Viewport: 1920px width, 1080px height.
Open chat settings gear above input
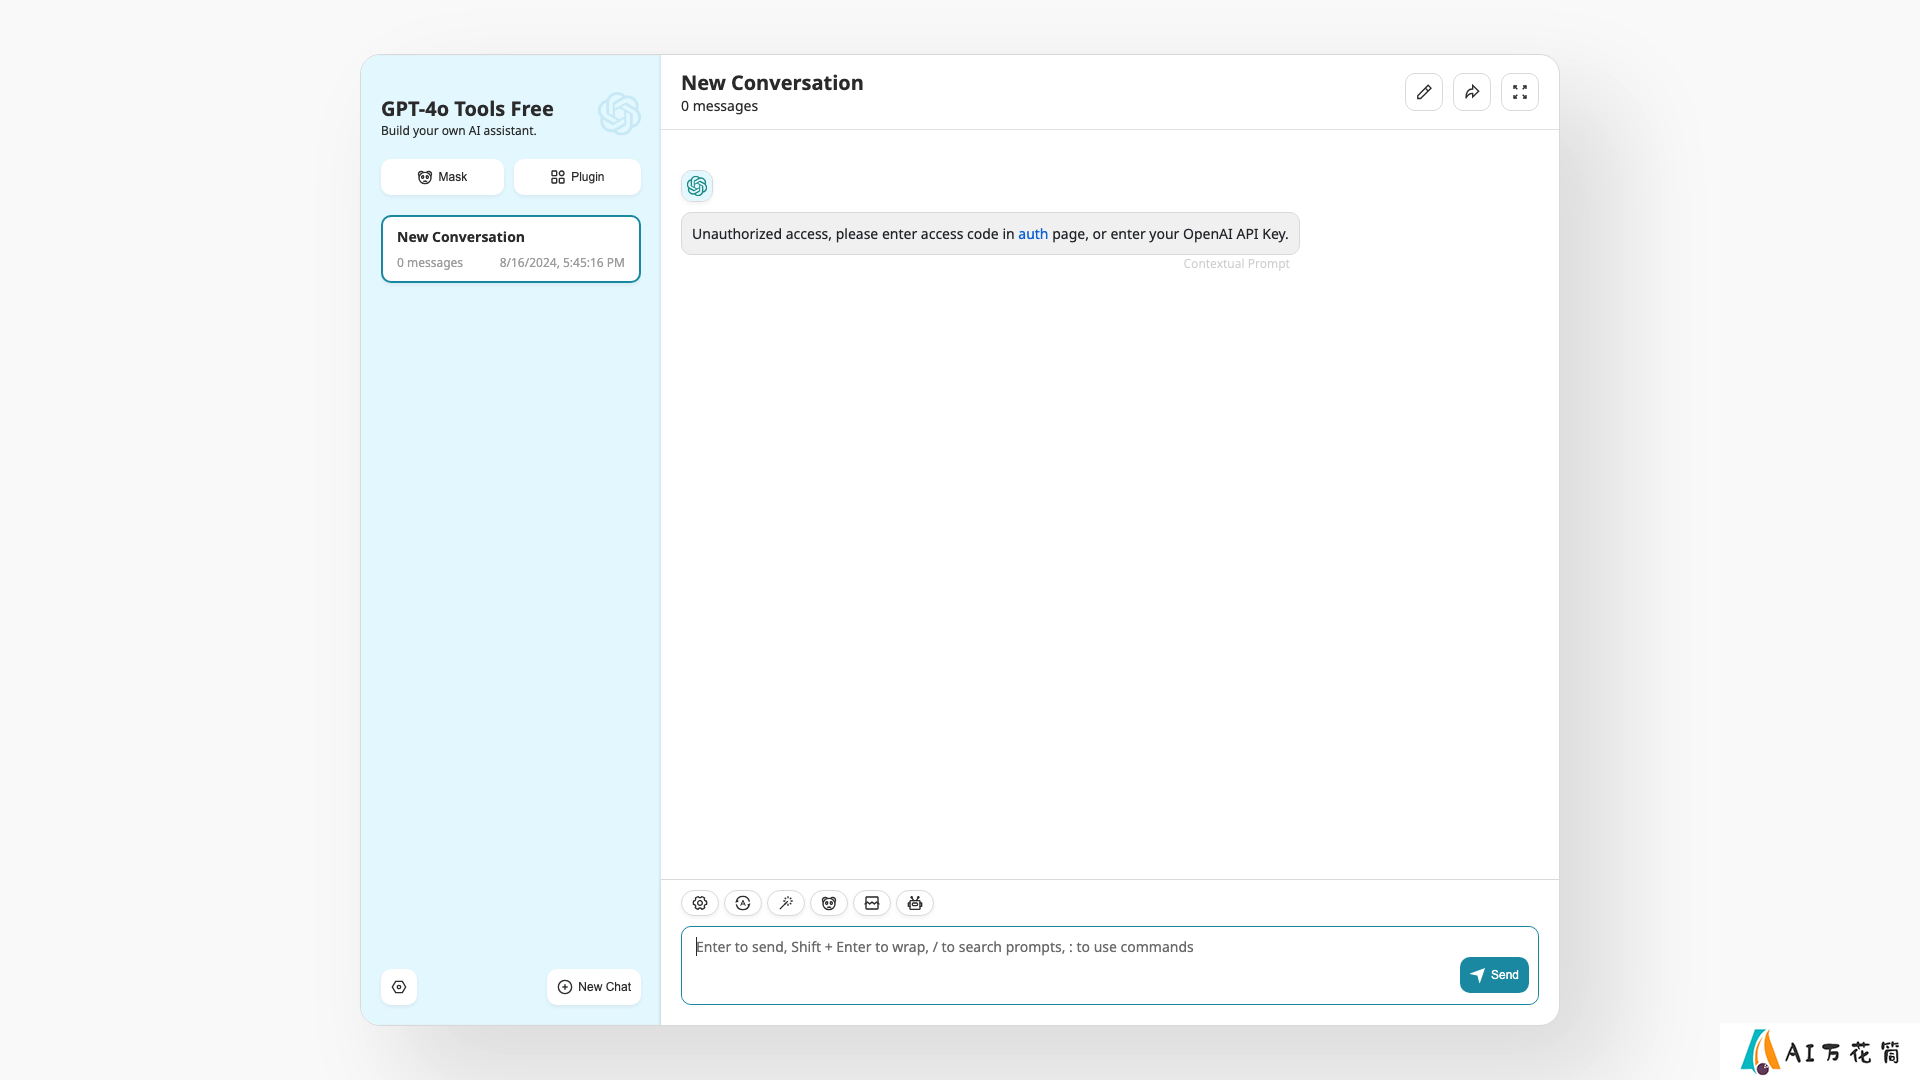(x=700, y=903)
